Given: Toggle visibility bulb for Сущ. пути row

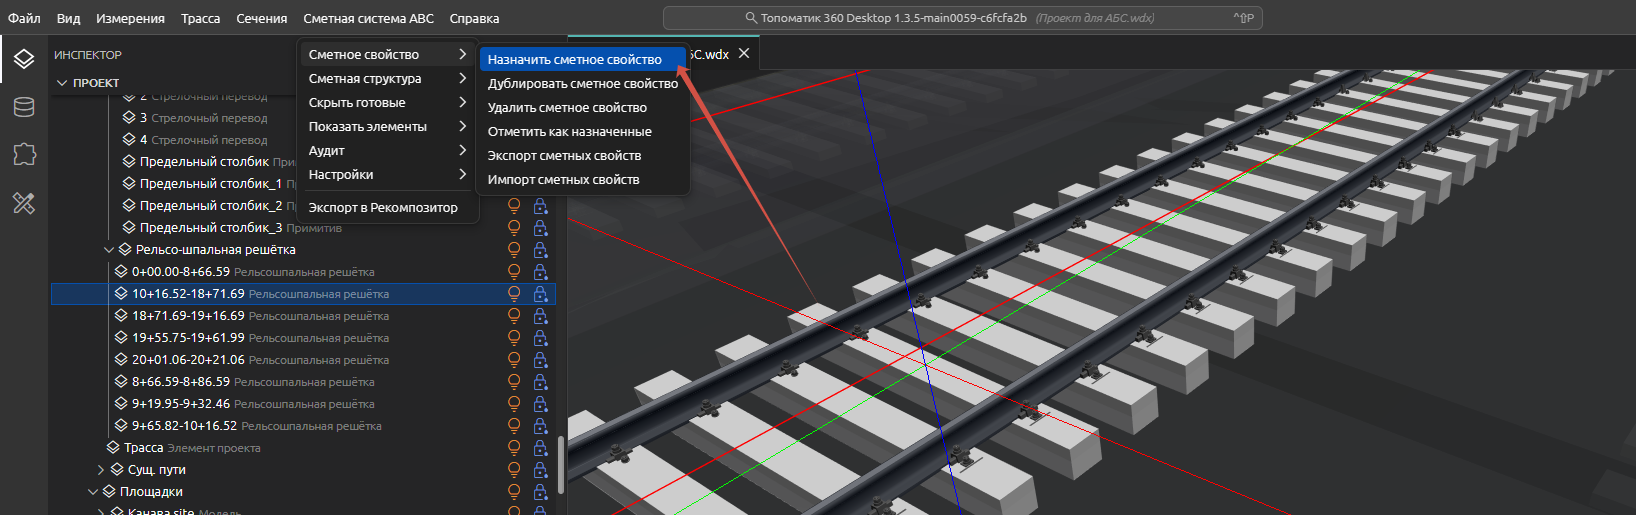Looking at the screenshot, I should point(514,470).
